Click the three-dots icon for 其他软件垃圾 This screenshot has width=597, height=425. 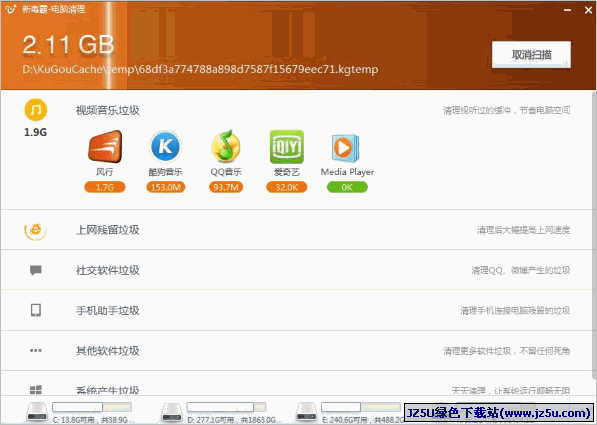coord(36,350)
